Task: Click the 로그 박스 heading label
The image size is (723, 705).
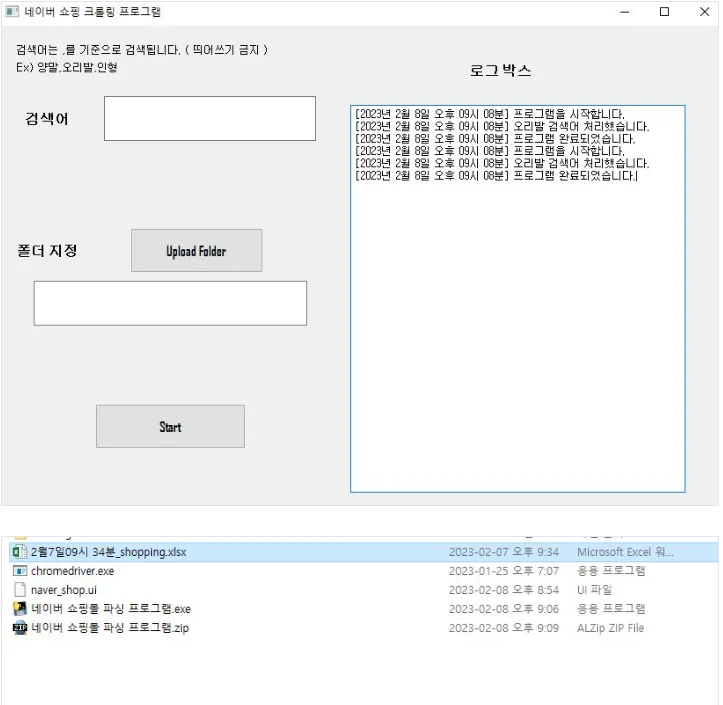Action: click(x=500, y=71)
